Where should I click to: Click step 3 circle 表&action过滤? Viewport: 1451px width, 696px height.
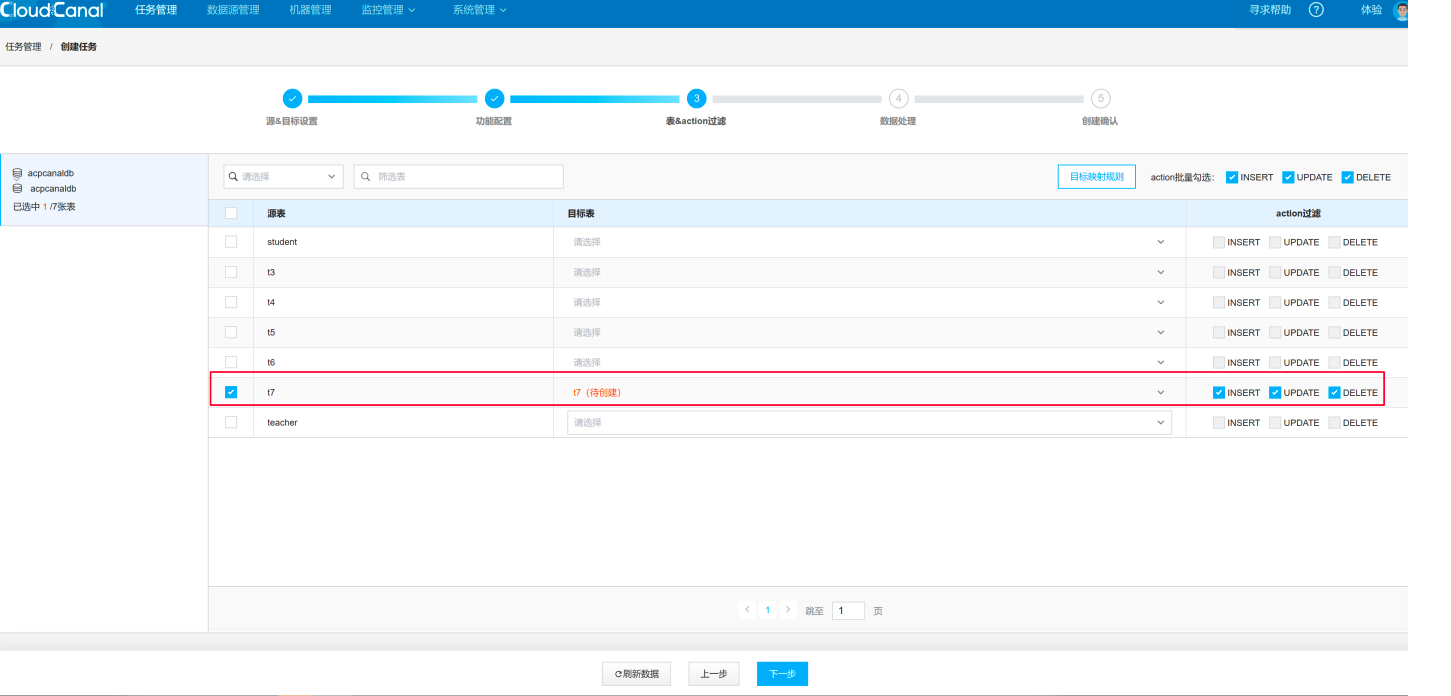[x=696, y=98]
